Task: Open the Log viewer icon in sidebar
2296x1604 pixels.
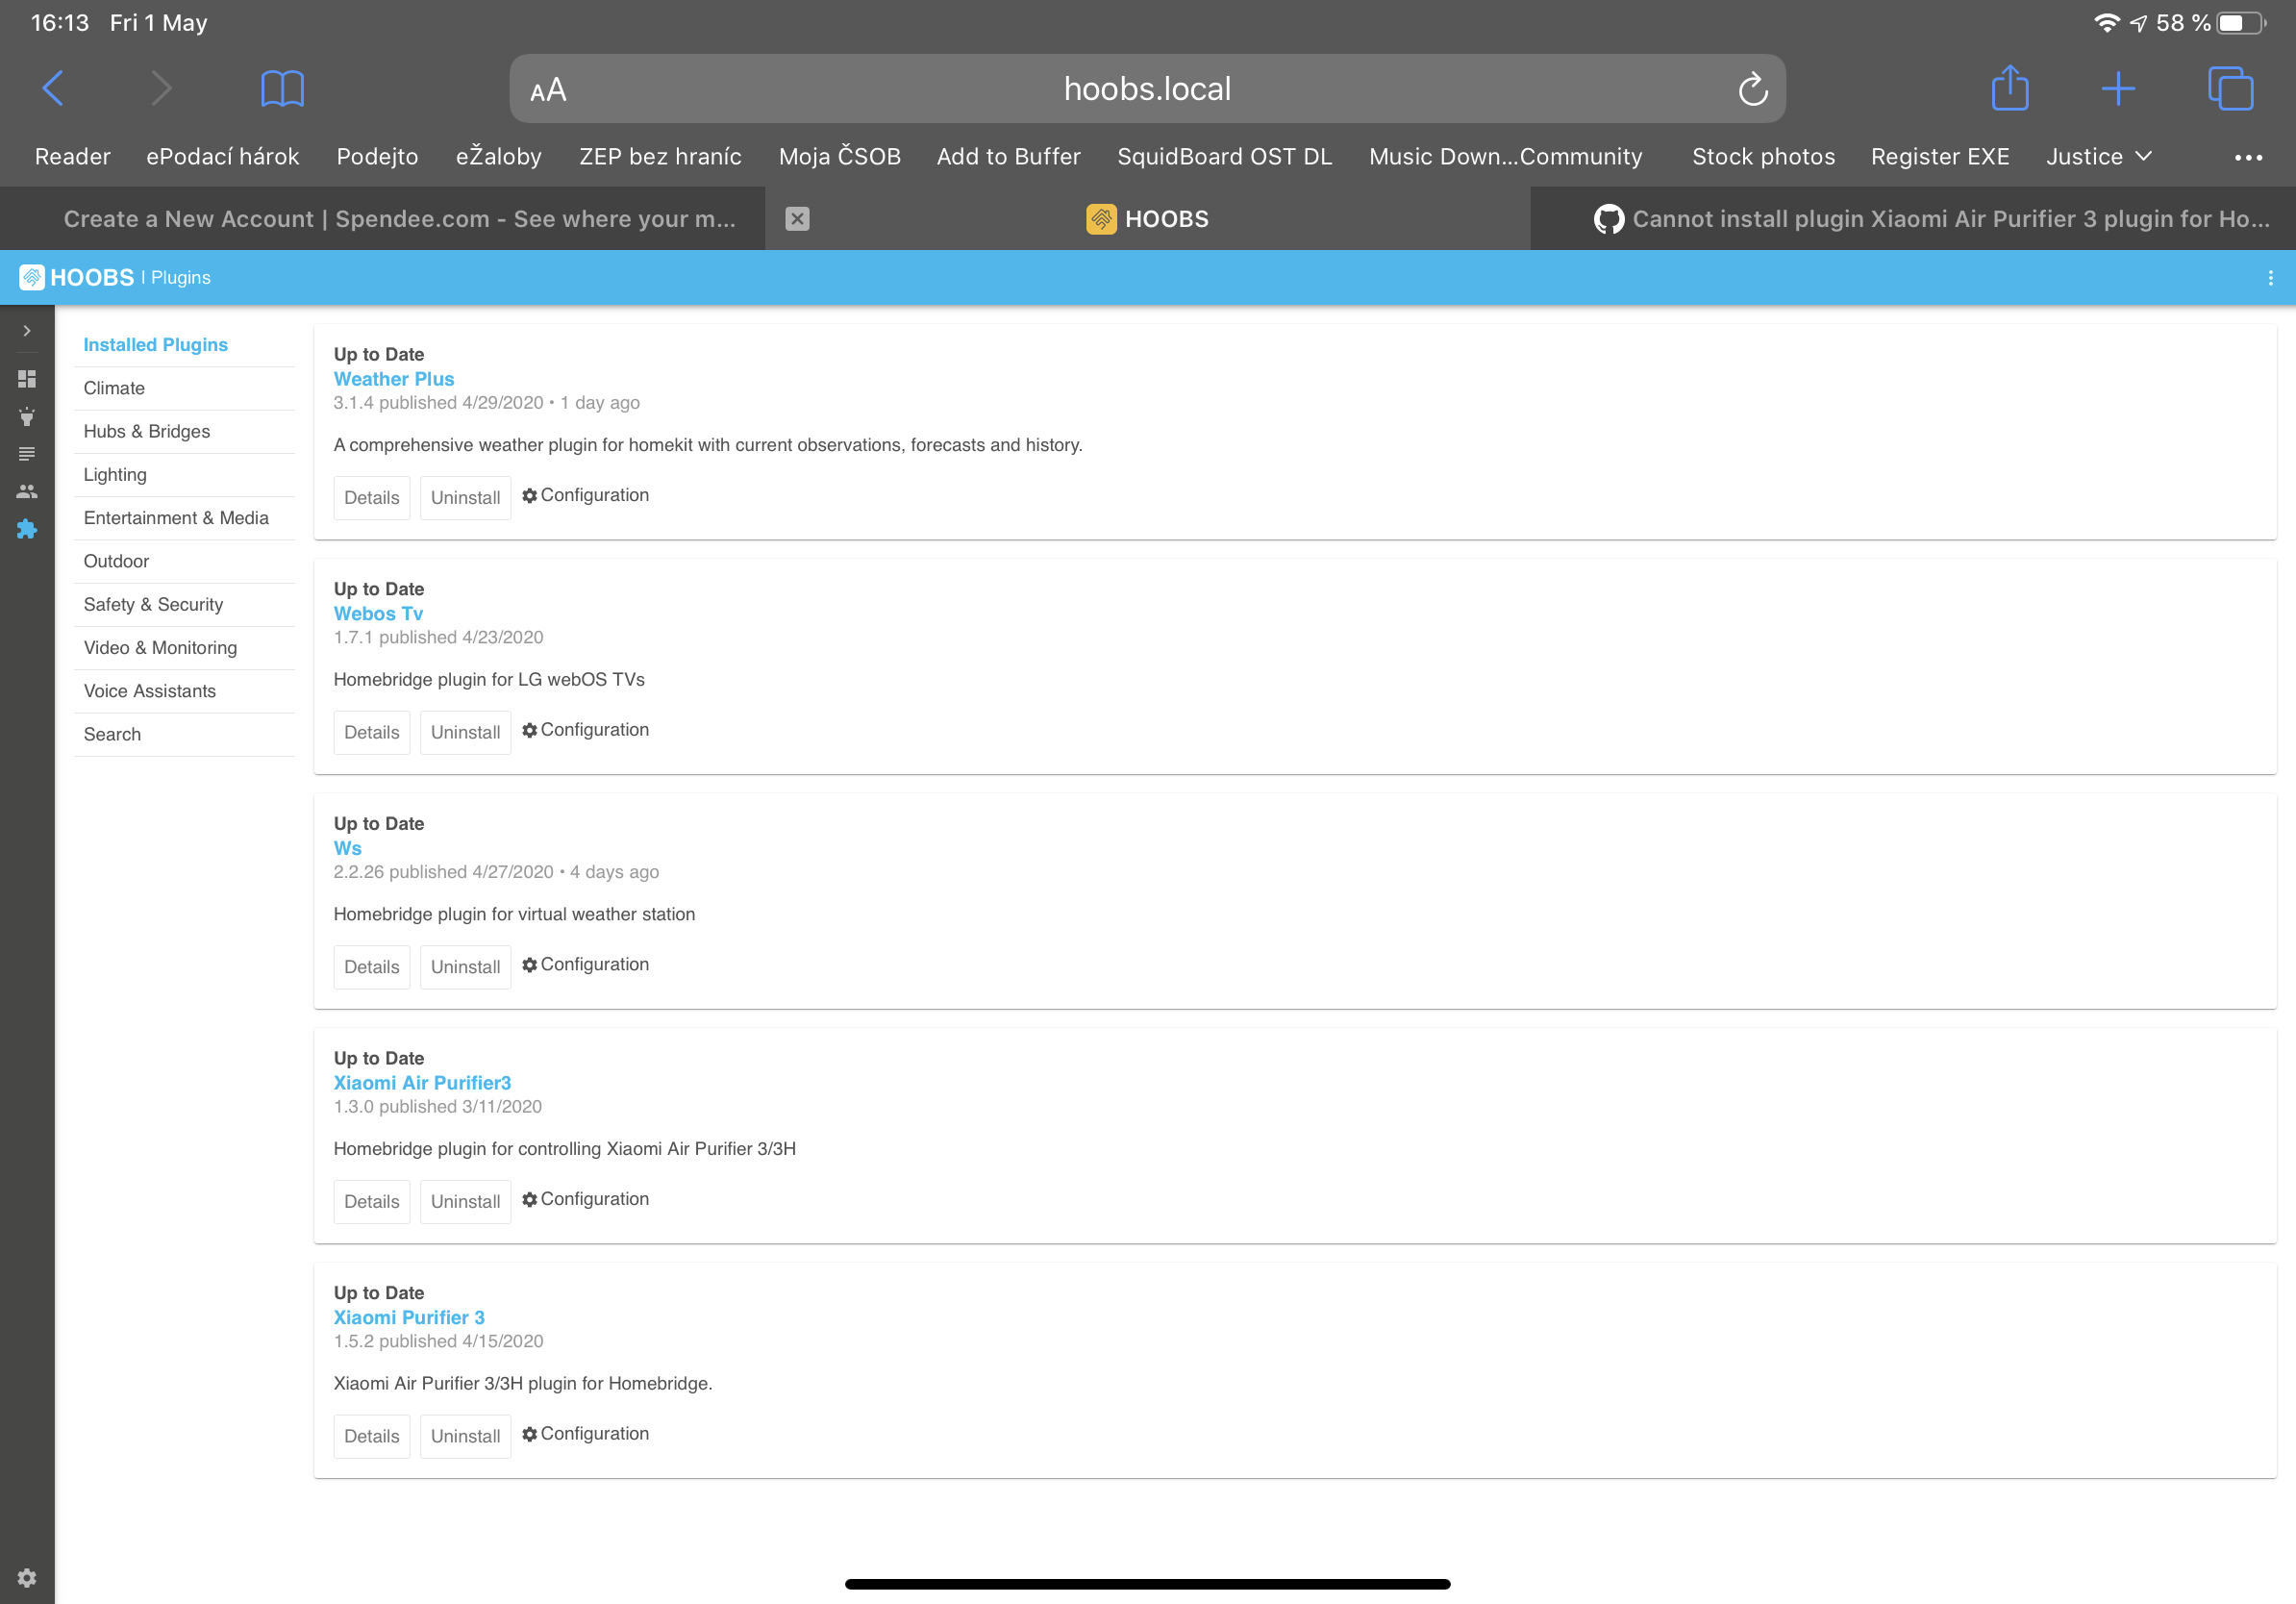Action: (27, 453)
